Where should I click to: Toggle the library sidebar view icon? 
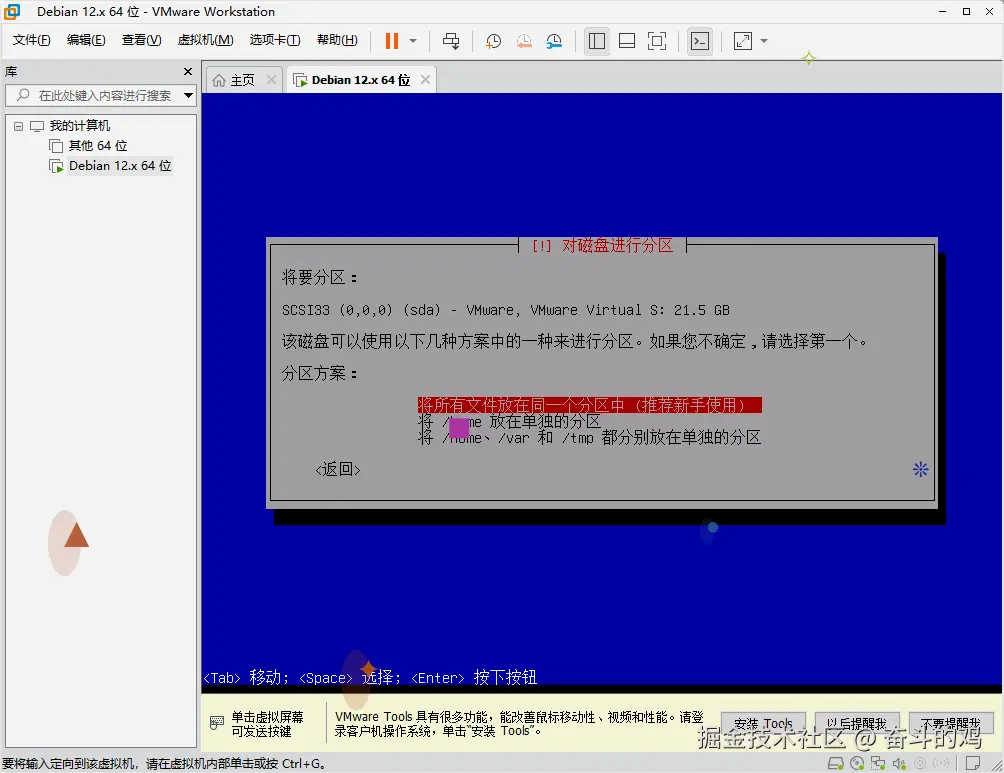tap(597, 41)
